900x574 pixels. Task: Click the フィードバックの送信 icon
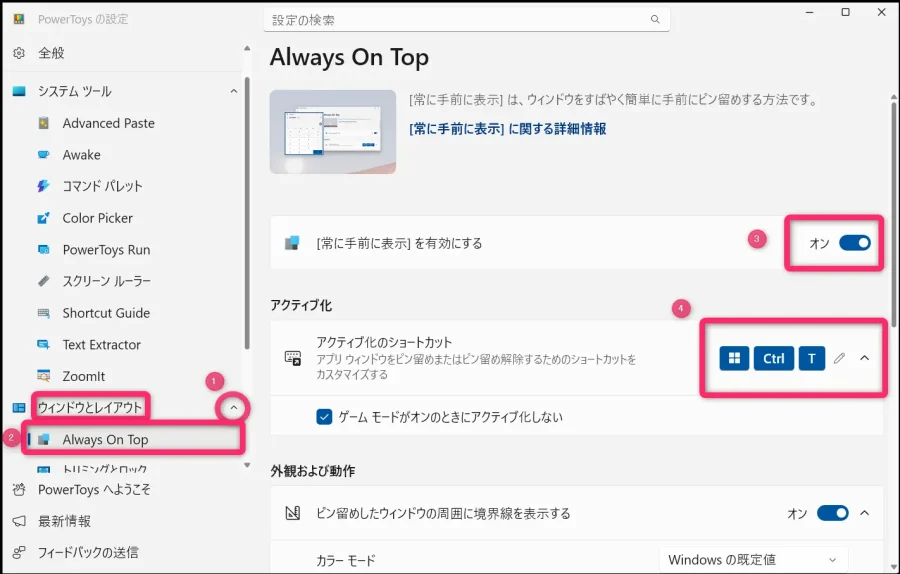(x=19, y=553)
